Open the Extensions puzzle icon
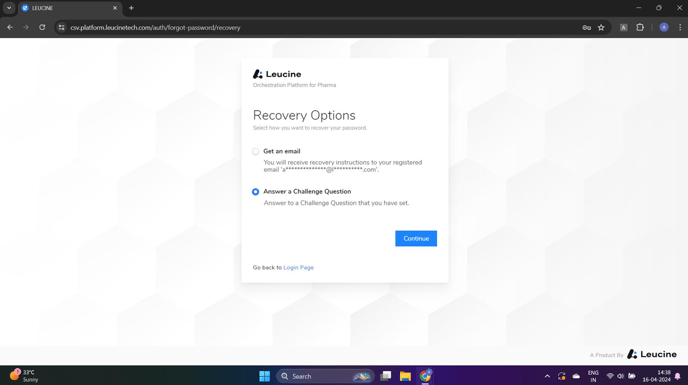688x385 pixels. (640, 27)
